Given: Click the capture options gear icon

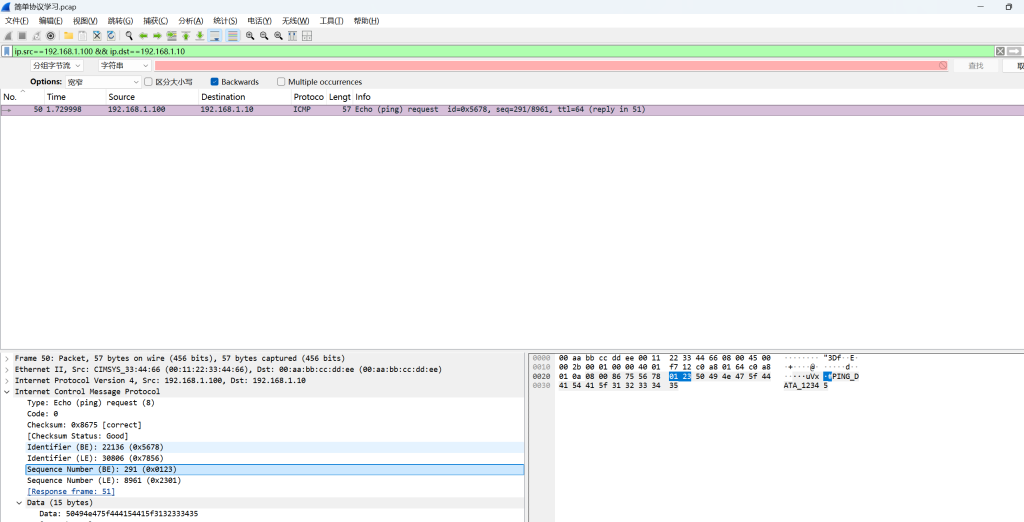Looking at the screenshot, I should point(50,36).
